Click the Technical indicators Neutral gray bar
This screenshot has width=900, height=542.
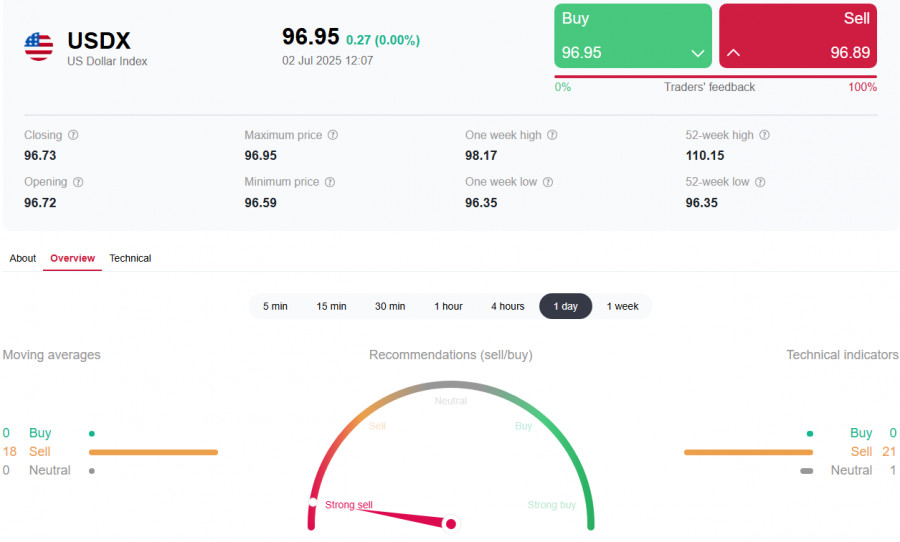click(x=806, y=471)
